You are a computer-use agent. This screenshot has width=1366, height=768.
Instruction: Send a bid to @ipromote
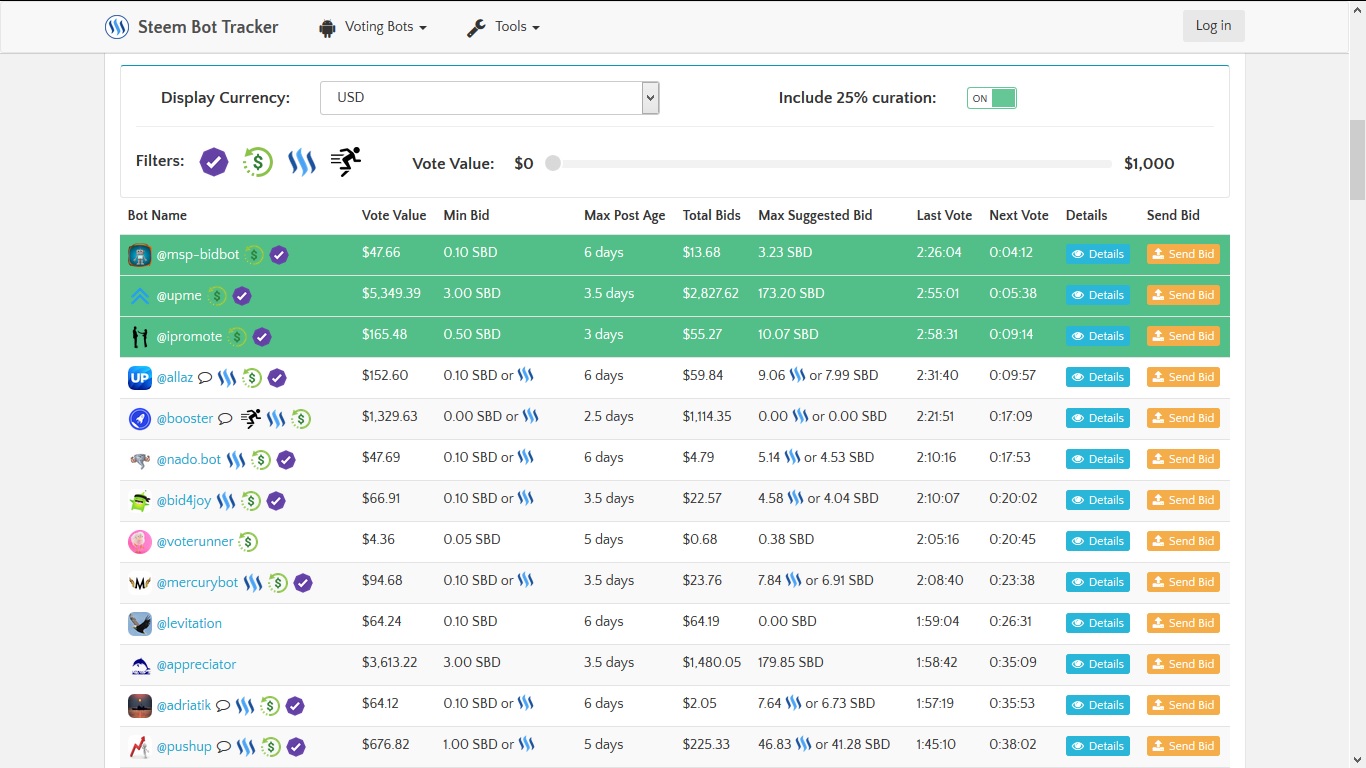pos(1183,336)
